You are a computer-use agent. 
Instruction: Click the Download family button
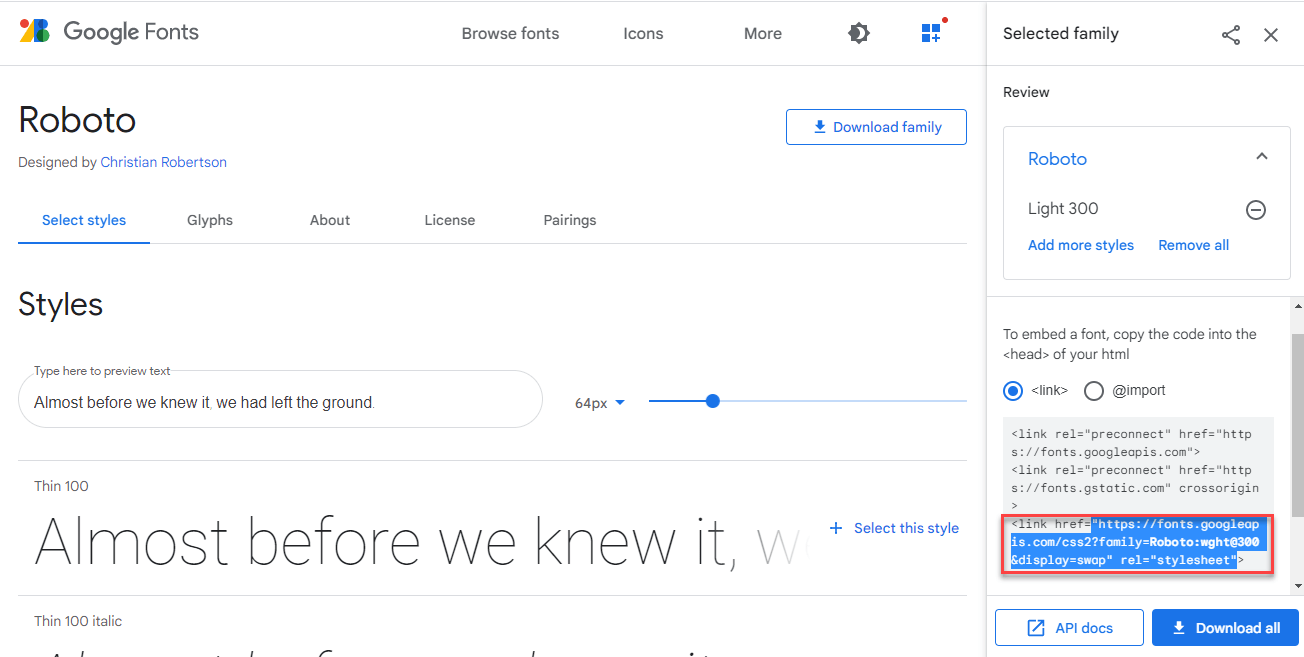coord(877,127)
